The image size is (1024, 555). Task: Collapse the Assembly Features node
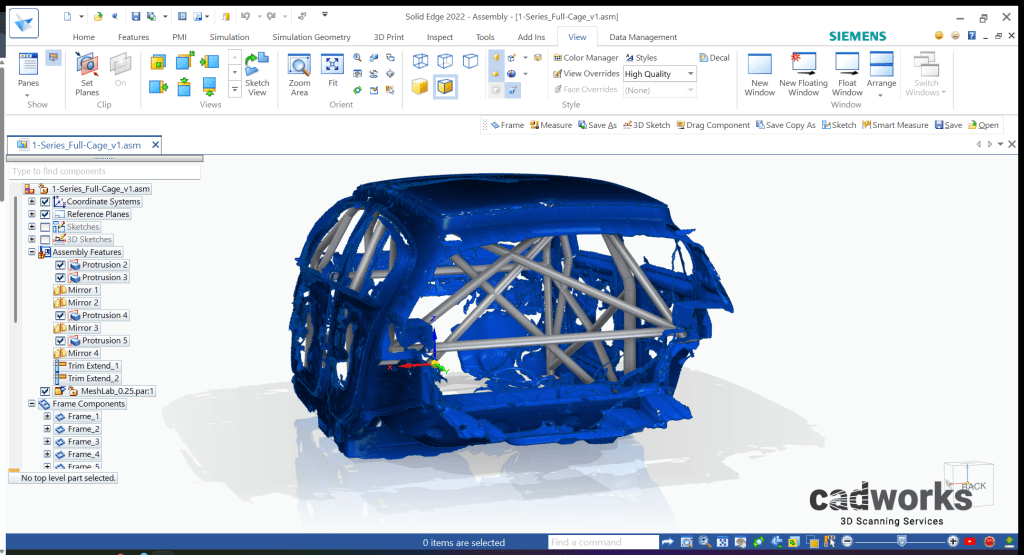(x=32, y=252)
